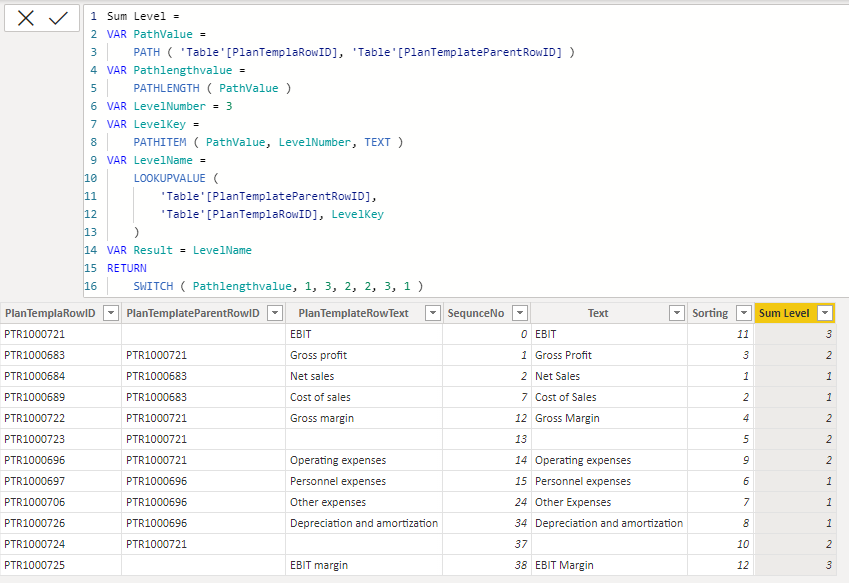Image resolution: width=849 pixels, height=583 pixels.
Task: Click 'VAR Result = LevelName' line
Action: 179,250
